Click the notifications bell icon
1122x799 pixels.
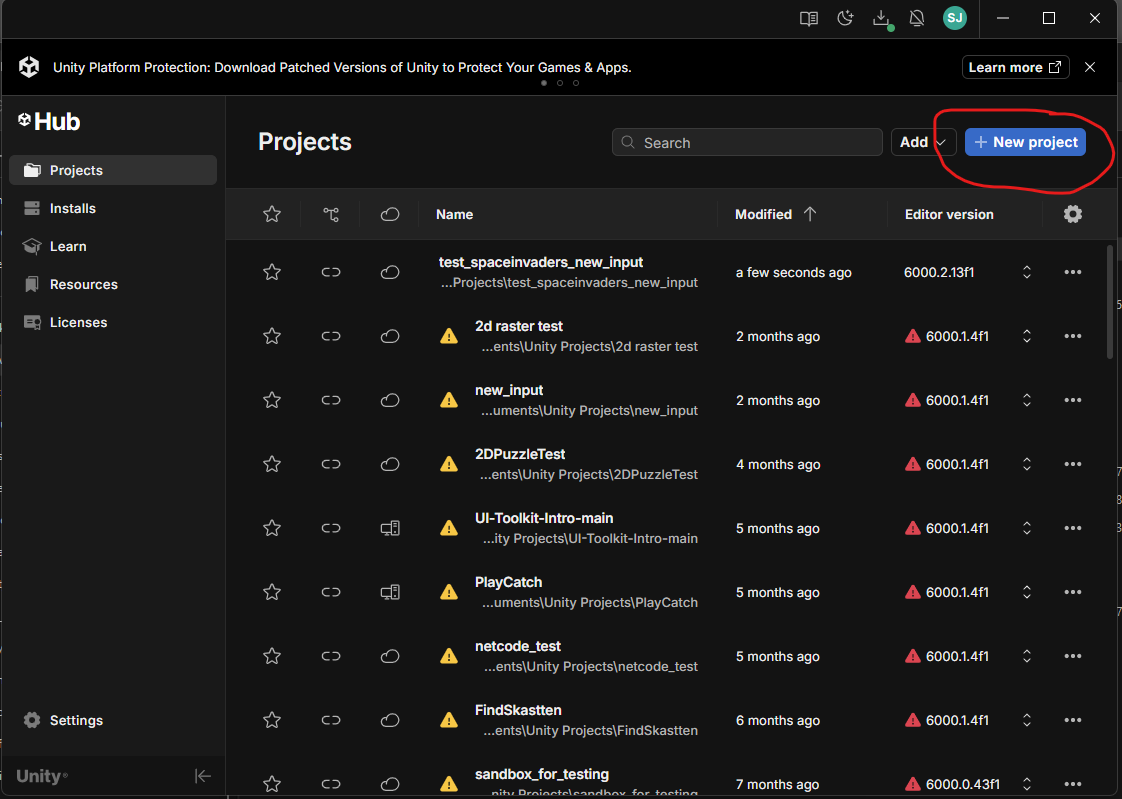[916, 18]
